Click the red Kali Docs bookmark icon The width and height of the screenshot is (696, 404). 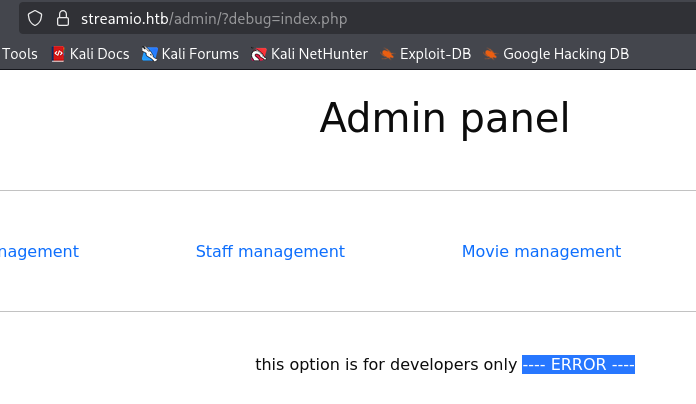point(58,54)
